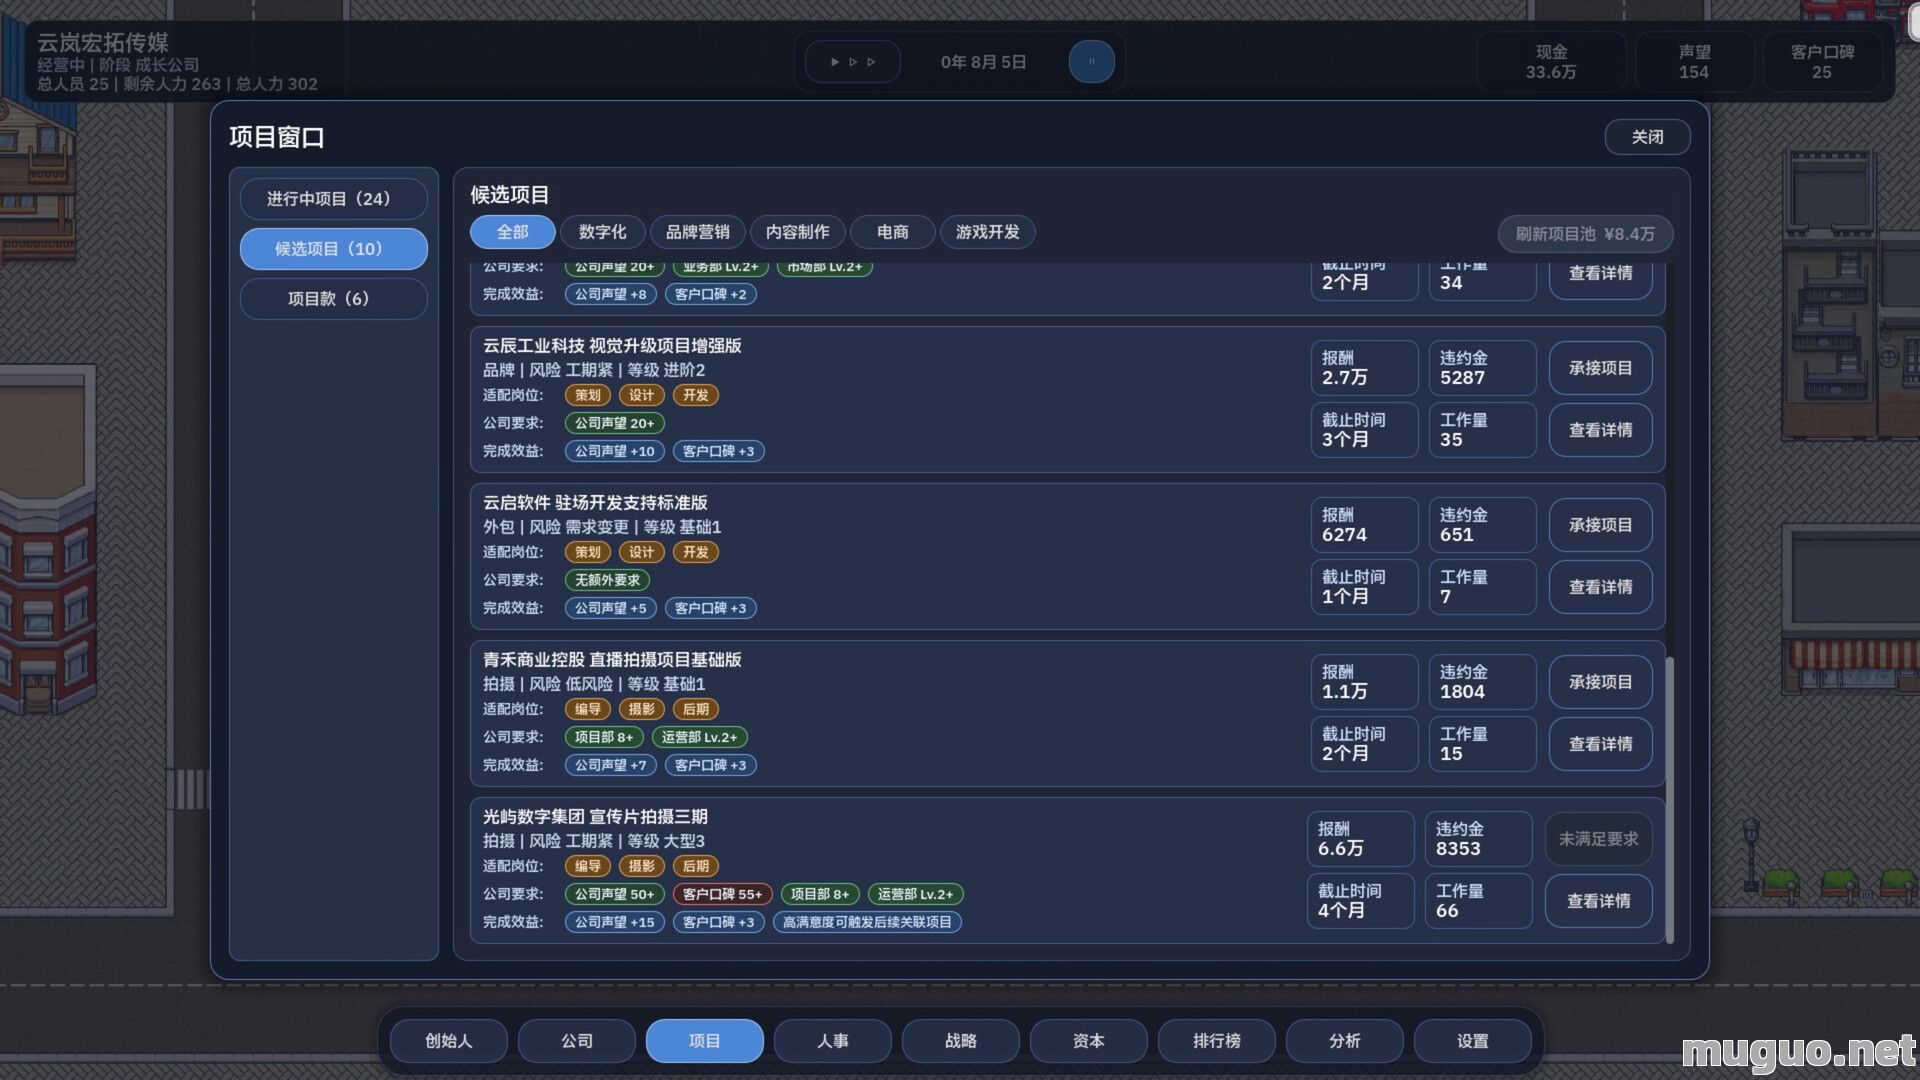Click the project list scrollbar
Viewport: 1920px width, 1080px height.
pos(1669,800)
